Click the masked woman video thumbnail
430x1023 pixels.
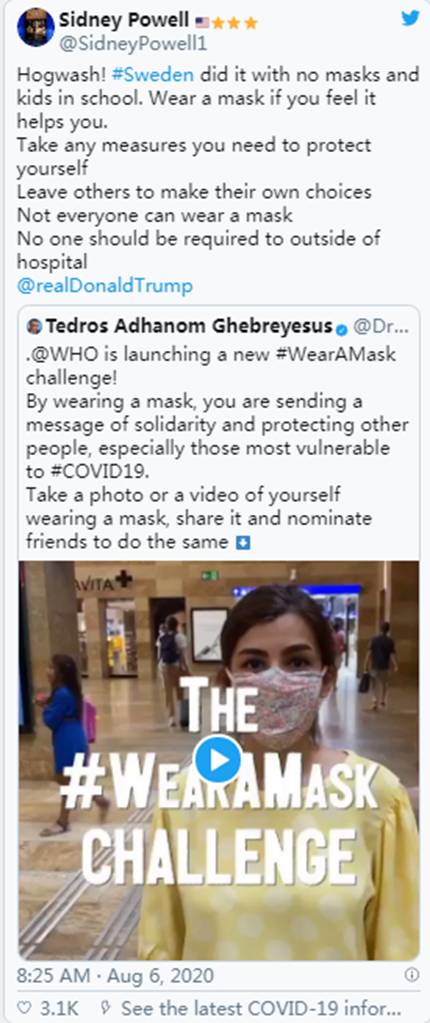coord(219,760)
